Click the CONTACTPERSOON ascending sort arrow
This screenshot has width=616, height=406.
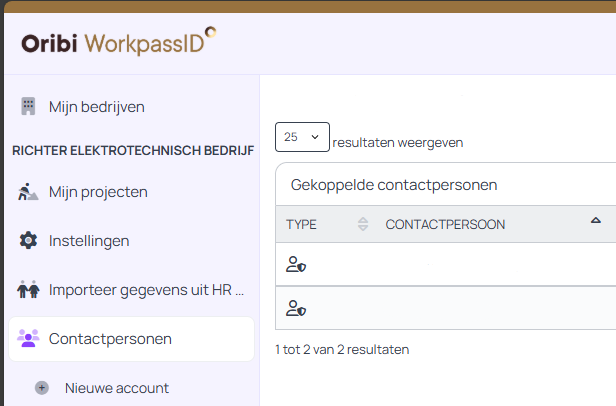click(596, 220)
